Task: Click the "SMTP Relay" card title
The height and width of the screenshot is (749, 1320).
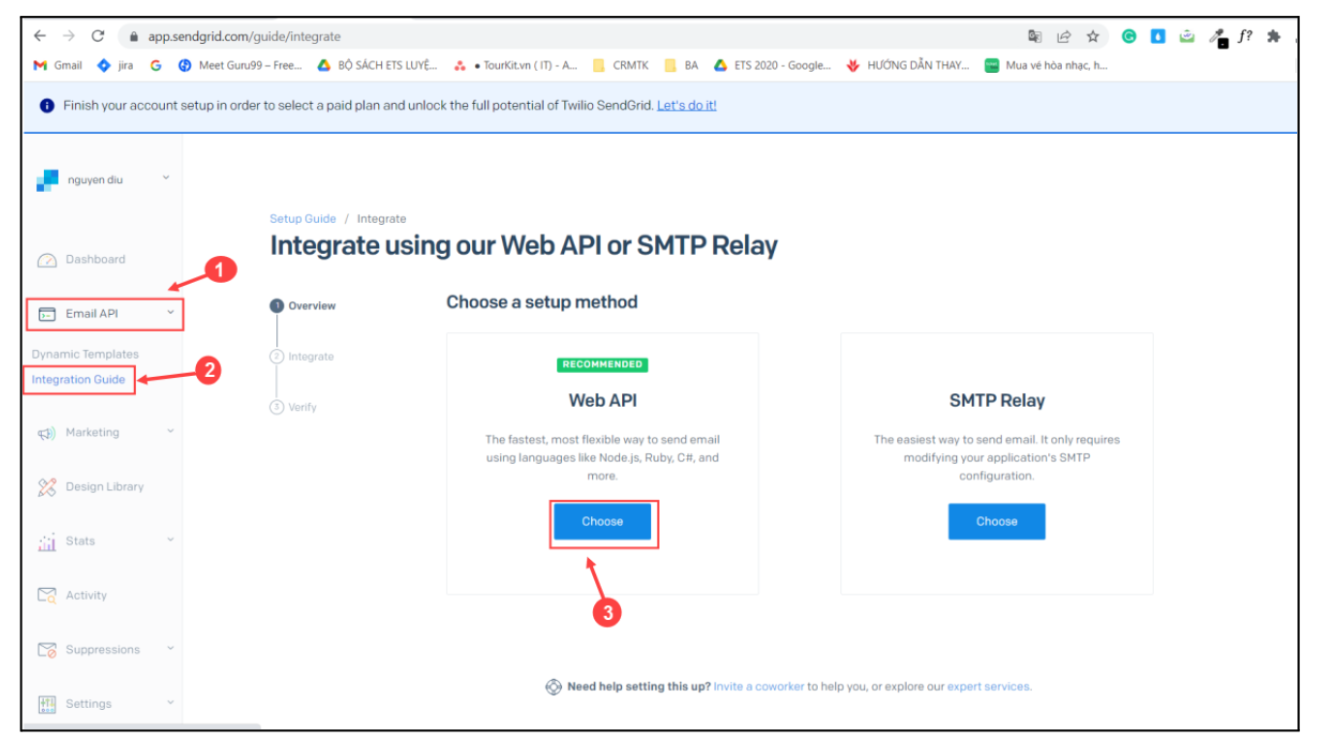Action: [x=997, y=401]
